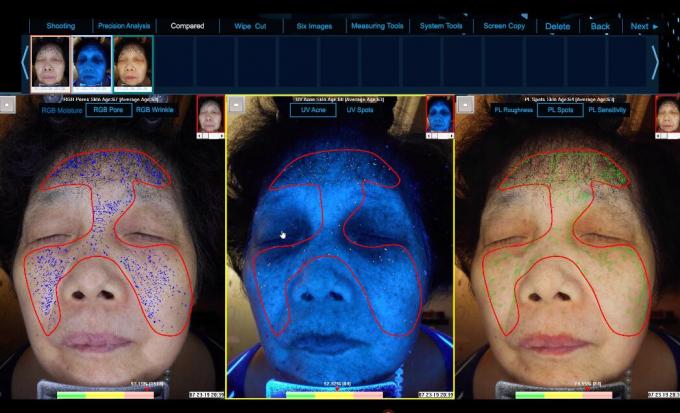Advance with the Next button
680x413 pixels.
click(644, 26)
